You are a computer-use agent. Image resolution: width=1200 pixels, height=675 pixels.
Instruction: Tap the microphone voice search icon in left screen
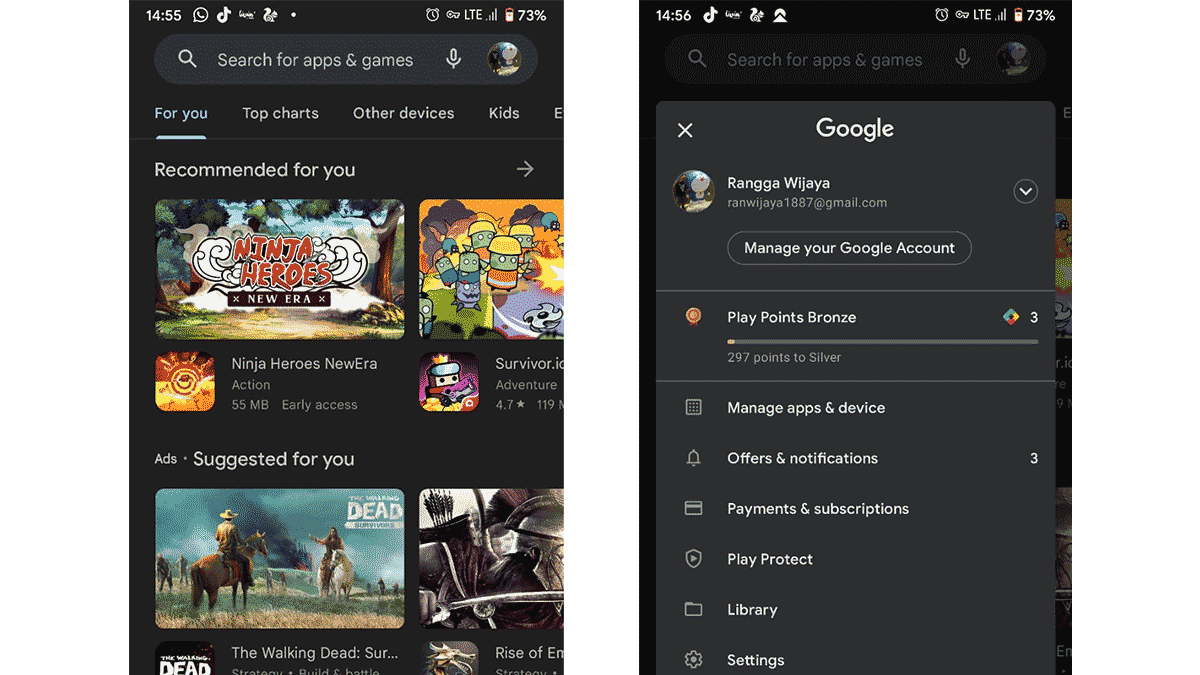pyautogui.click(x=453, y=59)
